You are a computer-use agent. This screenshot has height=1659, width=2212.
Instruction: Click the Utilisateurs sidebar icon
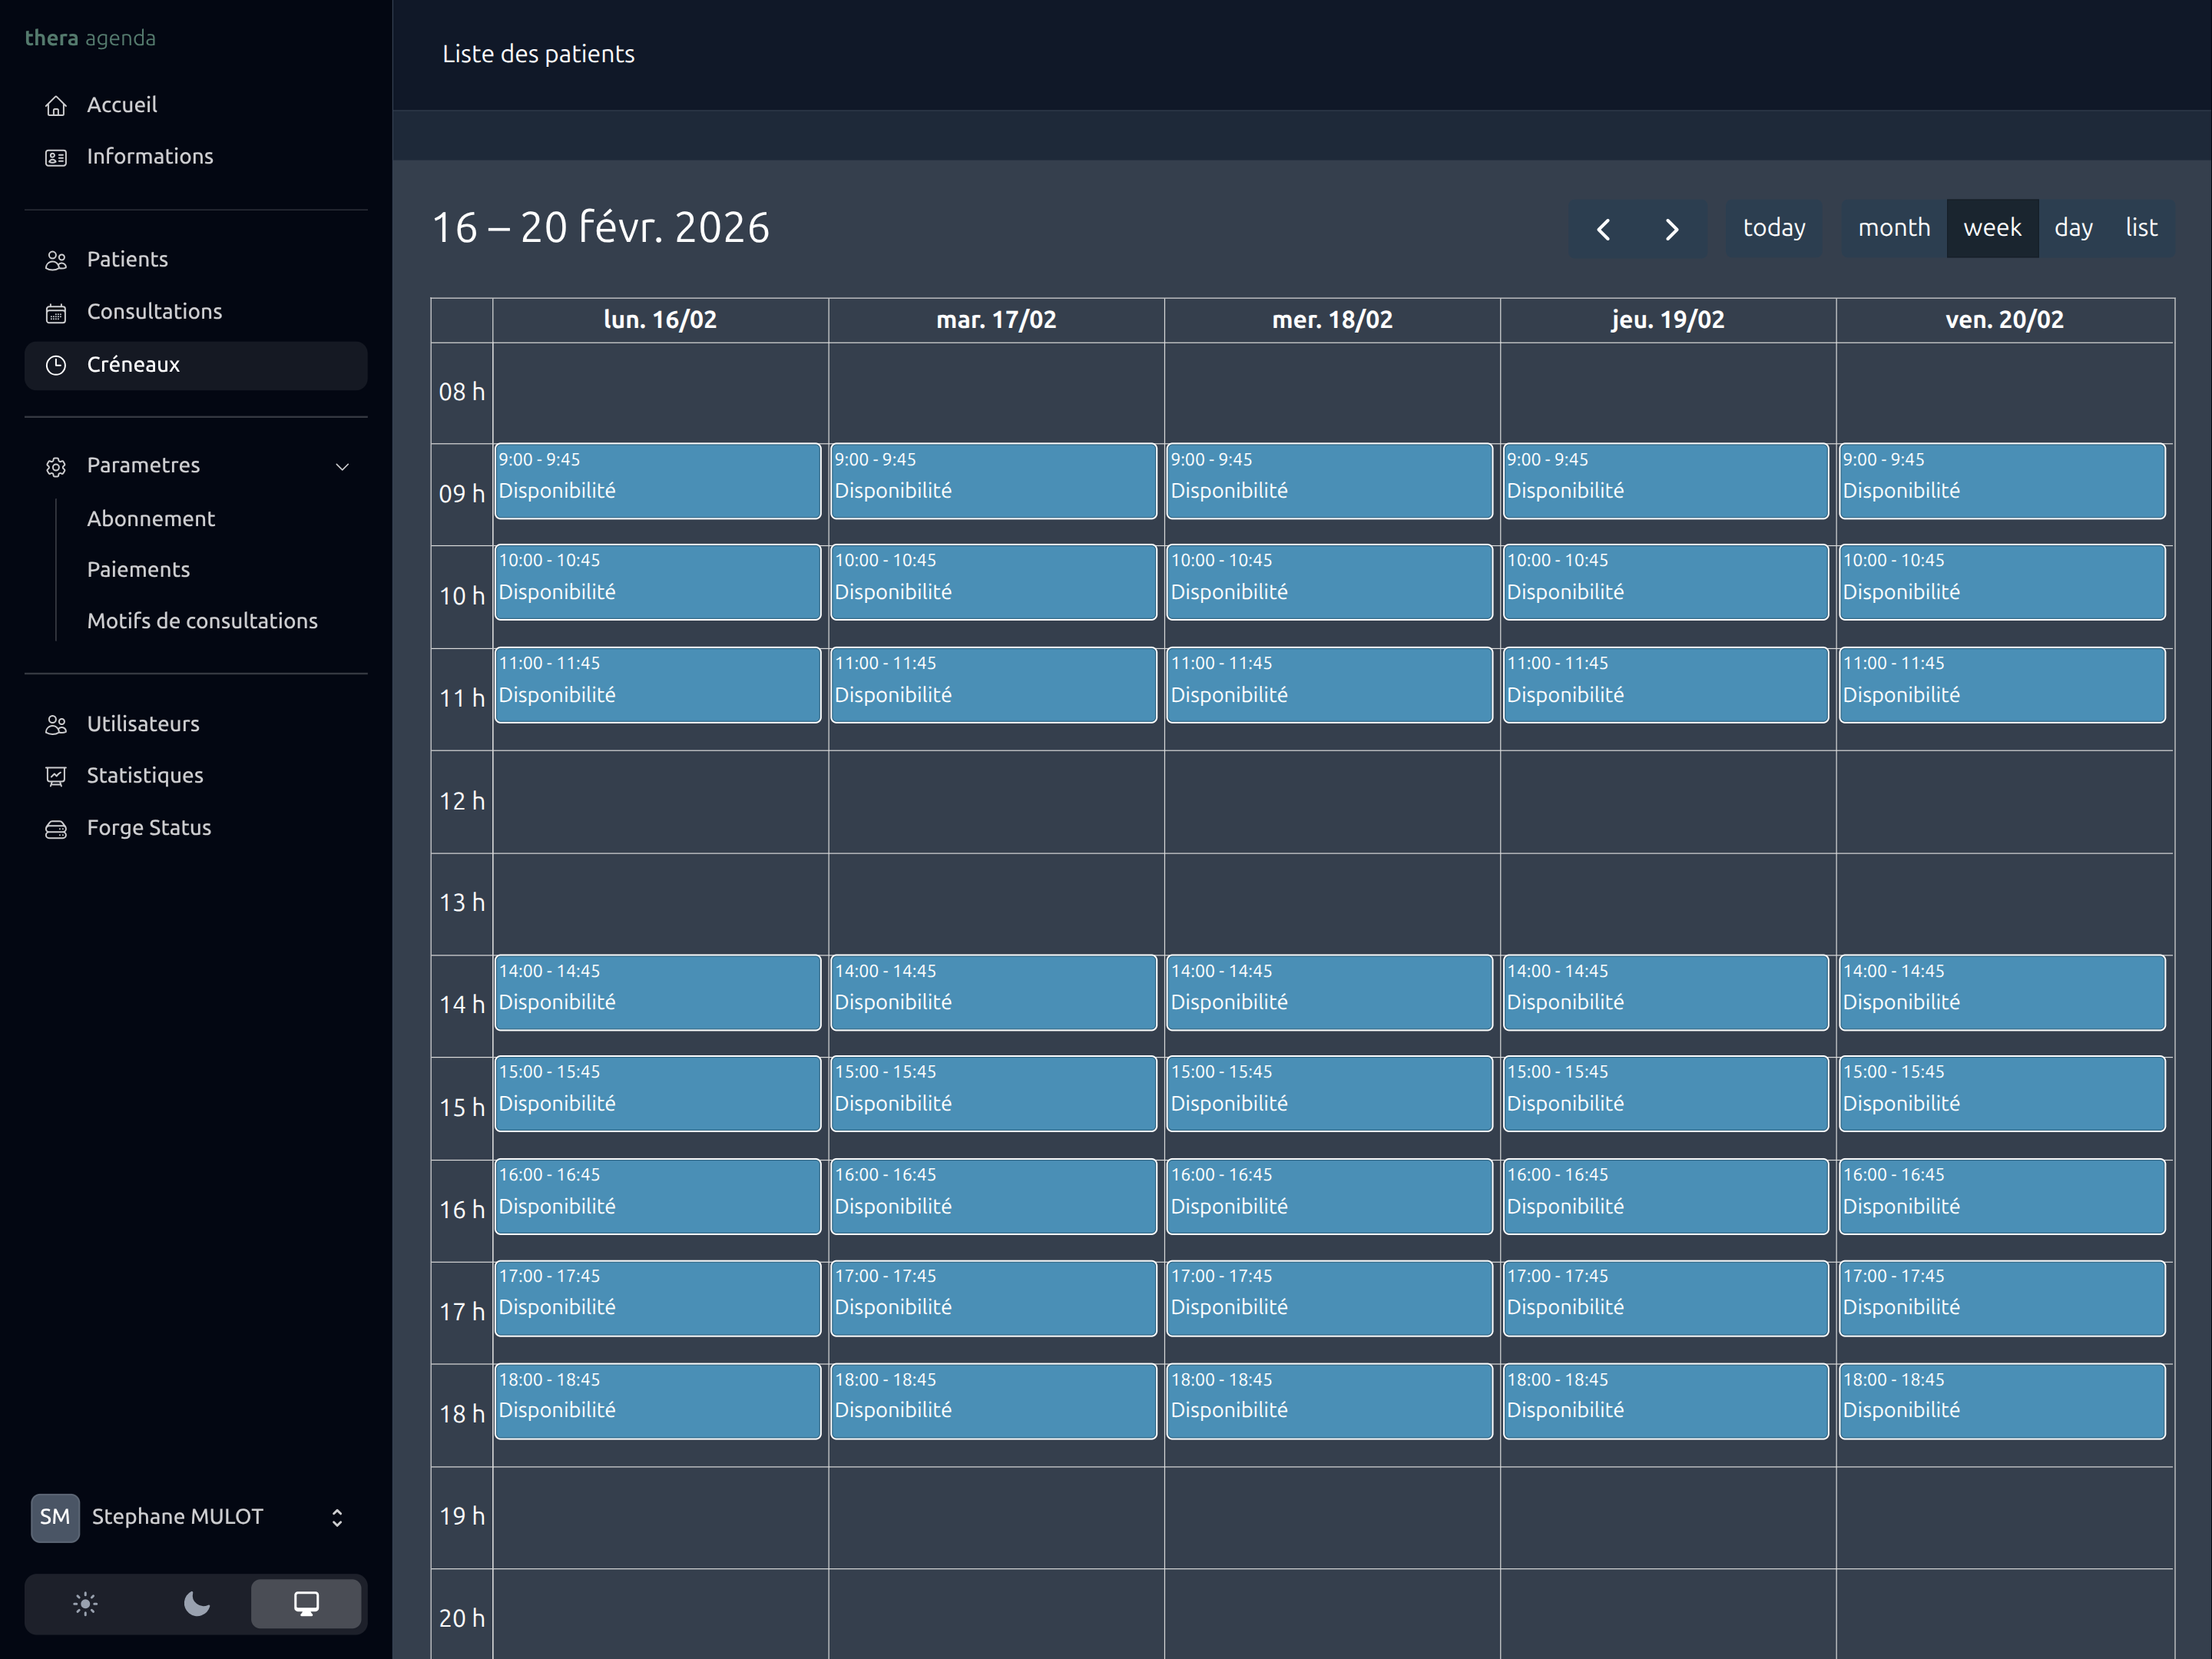coord(57,724)
